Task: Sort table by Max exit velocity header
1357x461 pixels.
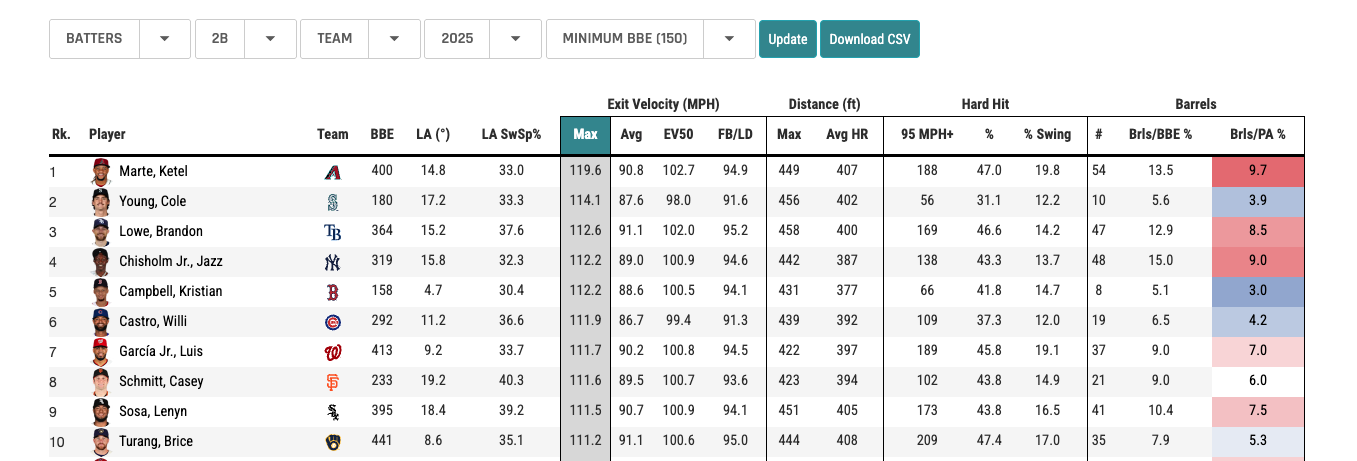Action: [x=585, y=135]
